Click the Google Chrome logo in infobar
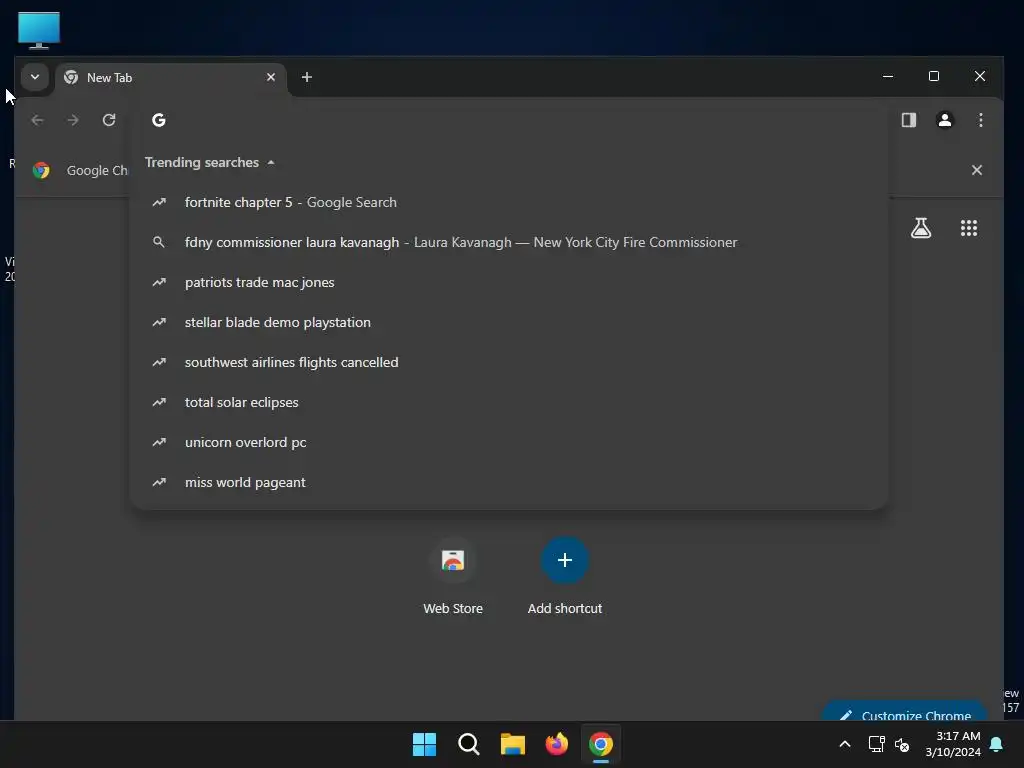This screenshot has height=768, width=1024. click(x=41, y=170)
